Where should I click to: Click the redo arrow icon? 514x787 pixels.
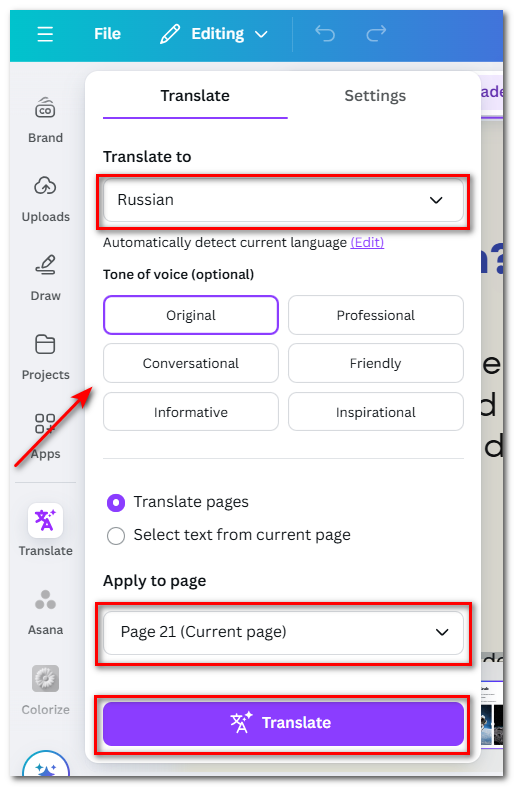[x=376, y=34]
